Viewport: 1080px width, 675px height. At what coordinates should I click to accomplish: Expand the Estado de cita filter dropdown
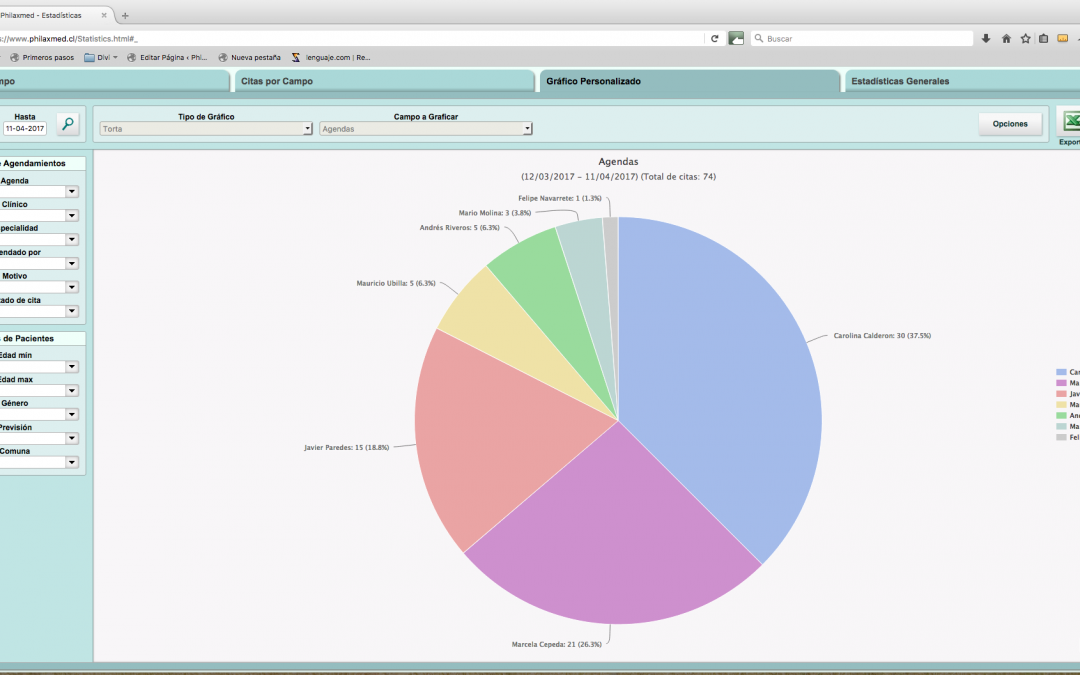72,311
